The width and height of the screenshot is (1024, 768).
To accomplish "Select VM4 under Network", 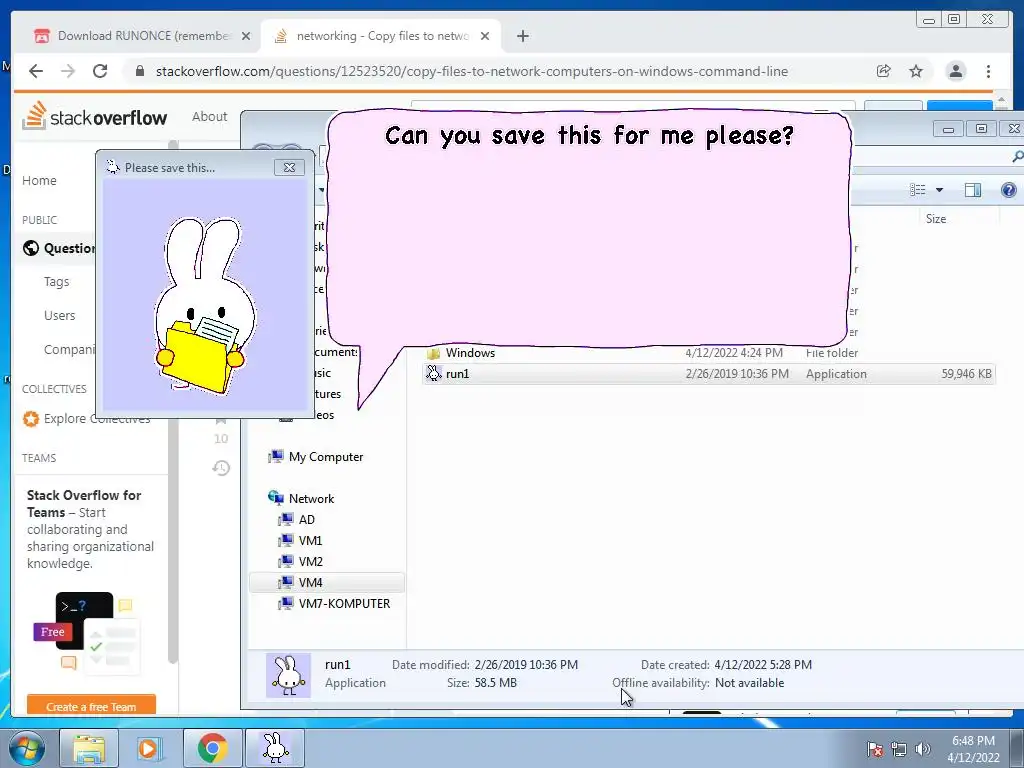I will [x=327, y=582].
